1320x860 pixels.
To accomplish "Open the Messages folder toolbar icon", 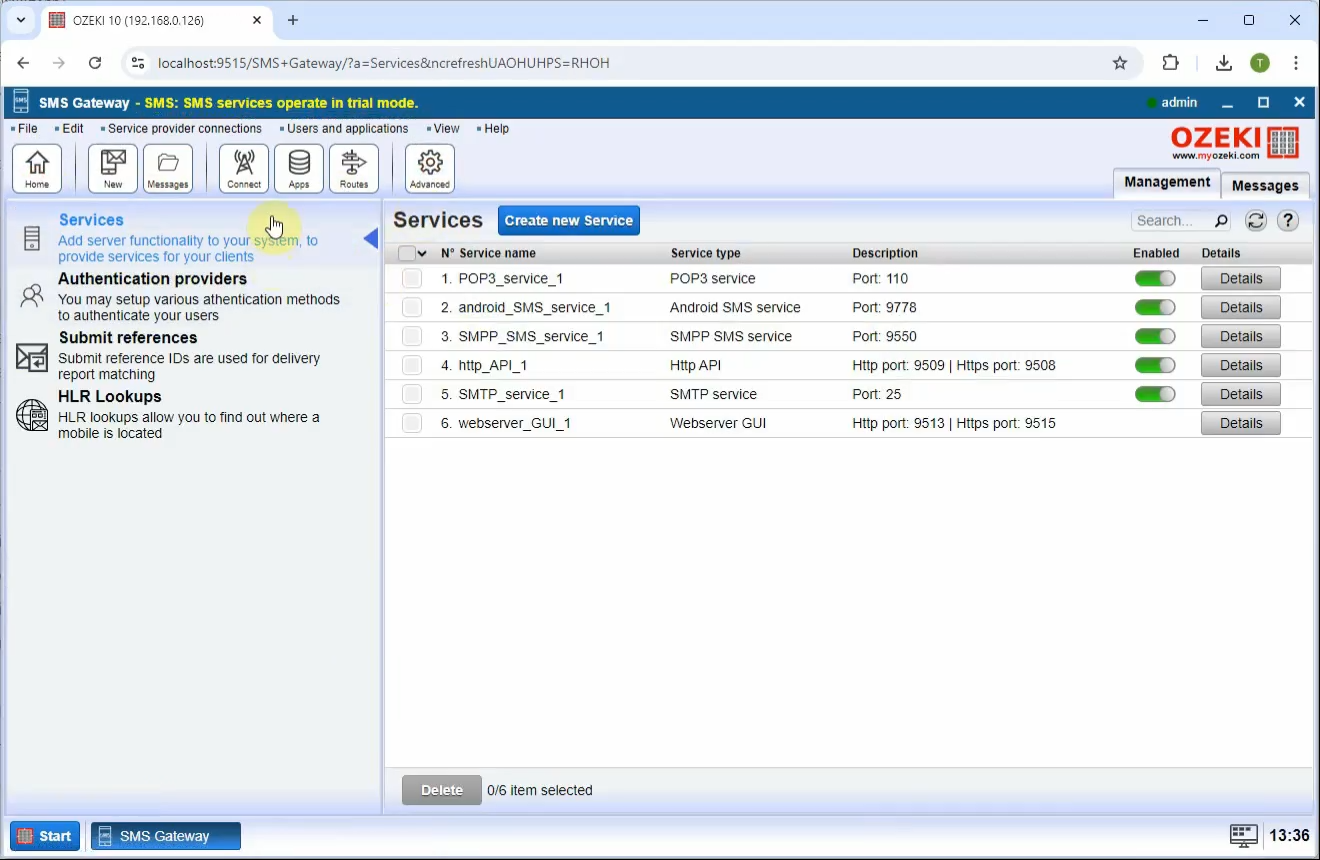I will (168, 168).
